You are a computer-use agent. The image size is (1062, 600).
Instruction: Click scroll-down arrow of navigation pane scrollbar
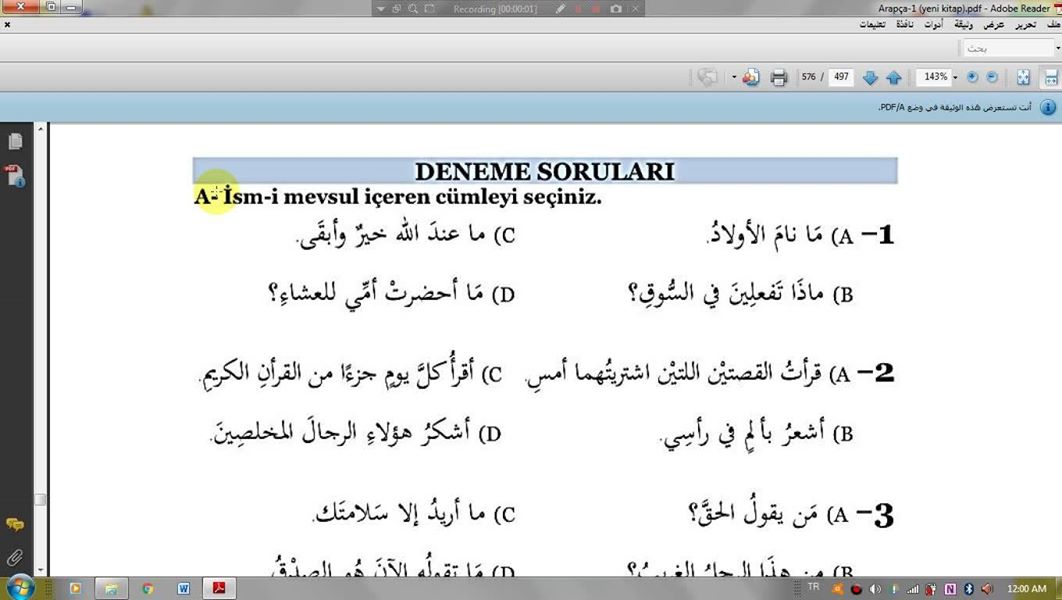[41, 570]
